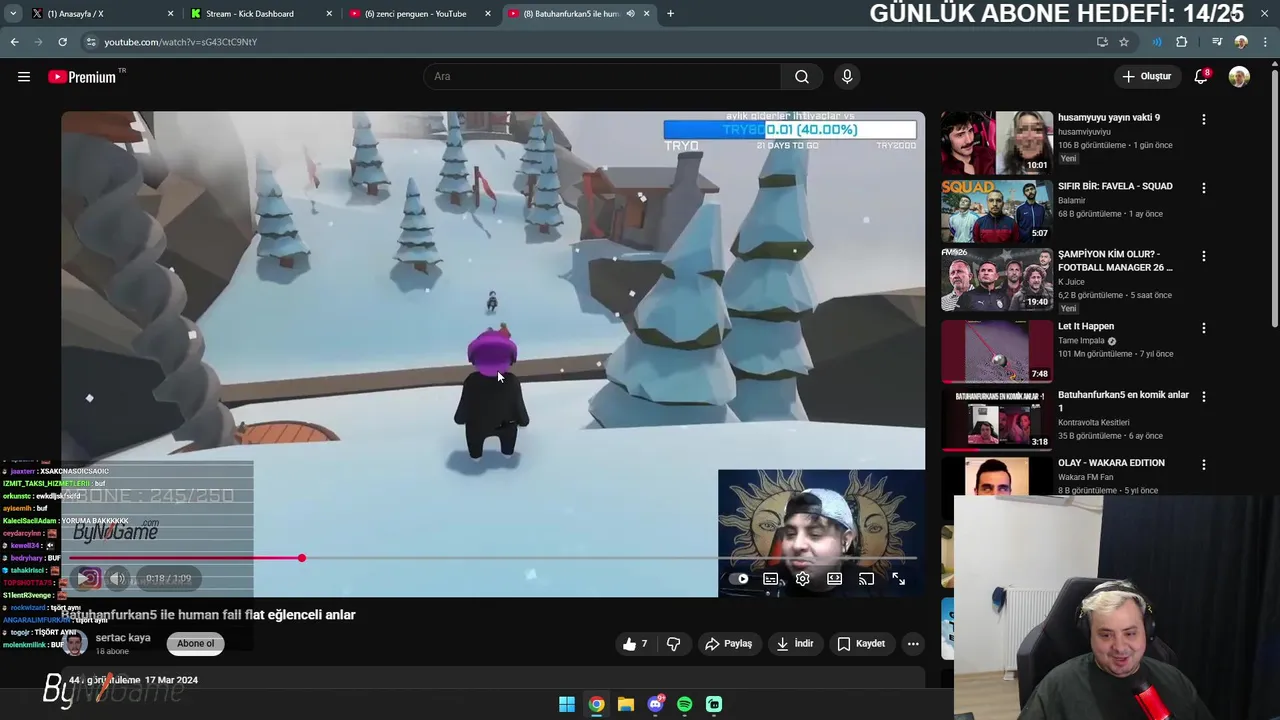This screenshot has height=720, width=1280.
Task: Open more actions for the video
Action: [913, 644]
